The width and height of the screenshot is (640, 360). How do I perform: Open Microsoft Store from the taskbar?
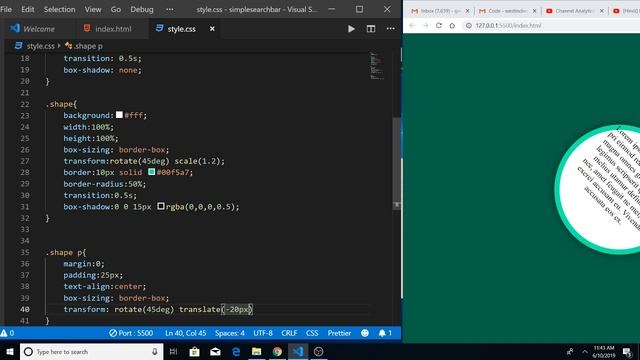194,351
